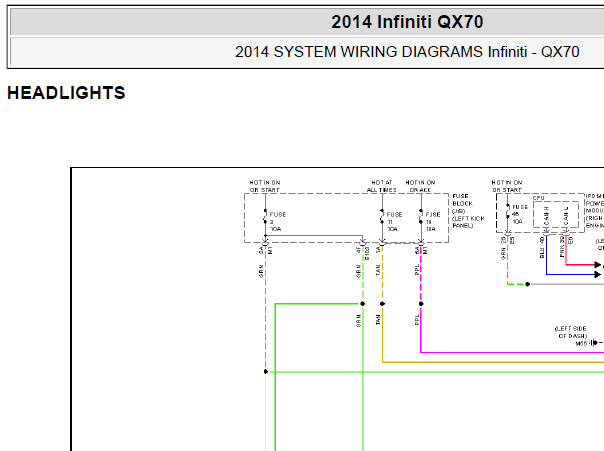Select the fuse label under HOT IN ON OR ACC

pyautogui.click(x=433, y=221)
